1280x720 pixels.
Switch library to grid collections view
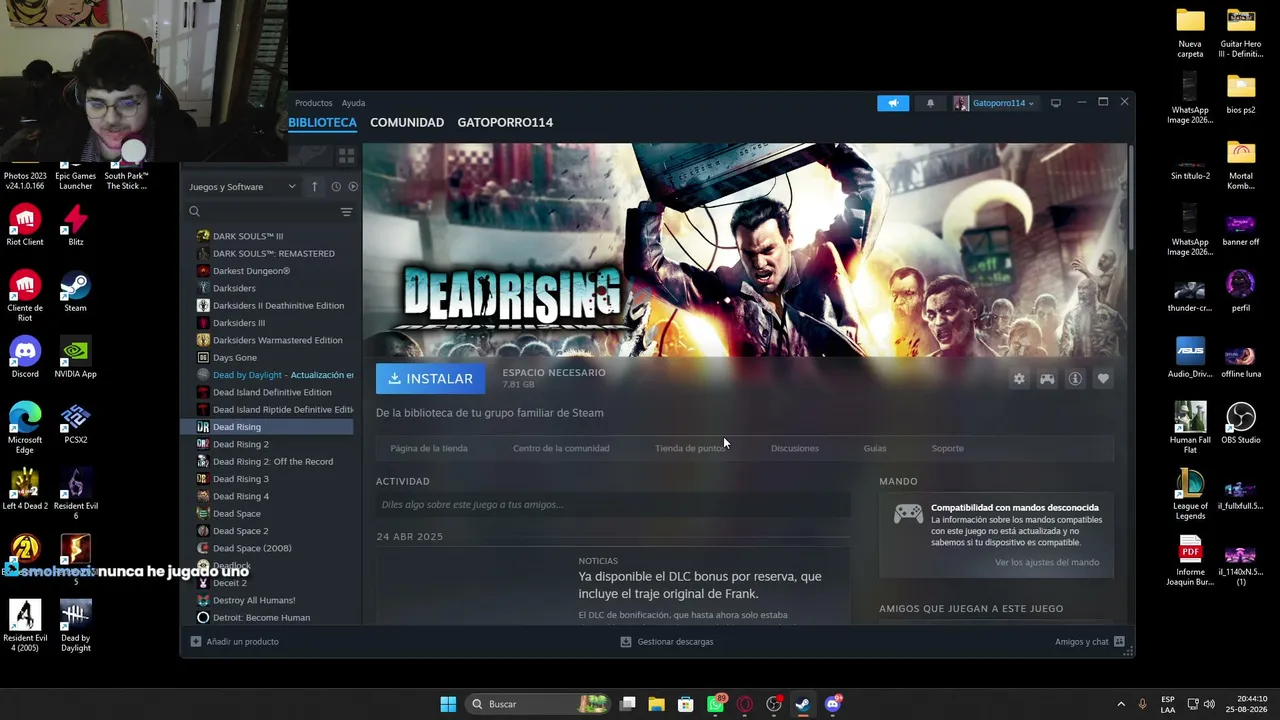click(346, 156)
